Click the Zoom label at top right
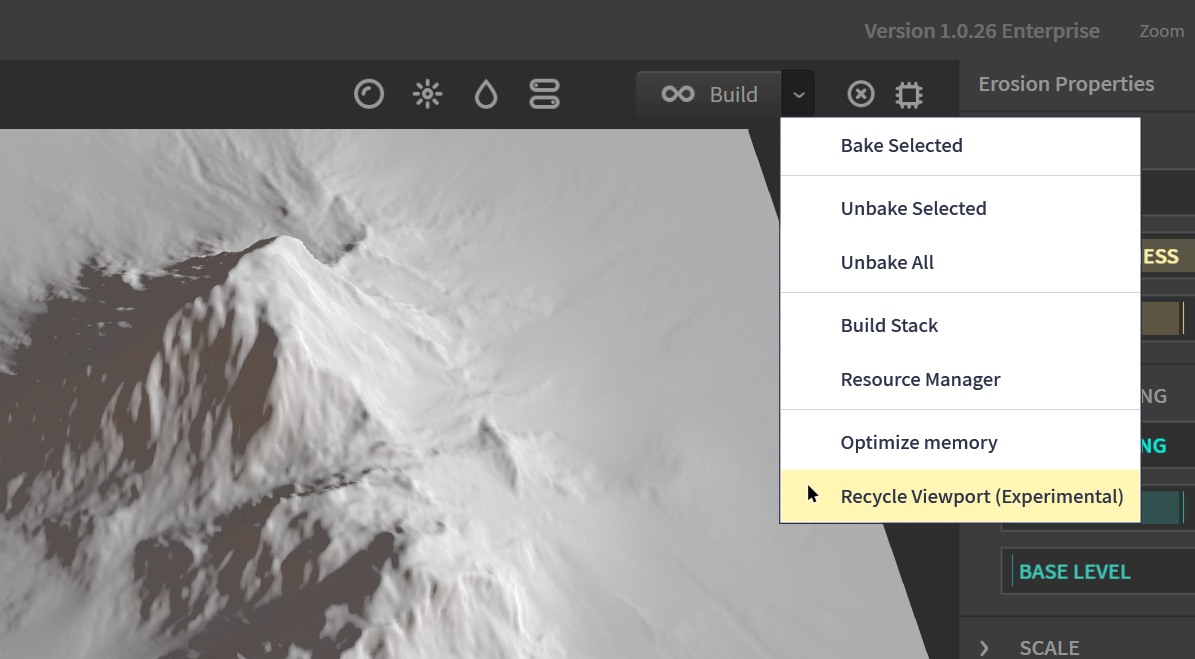The image size is (1195, 659). 1161,32
